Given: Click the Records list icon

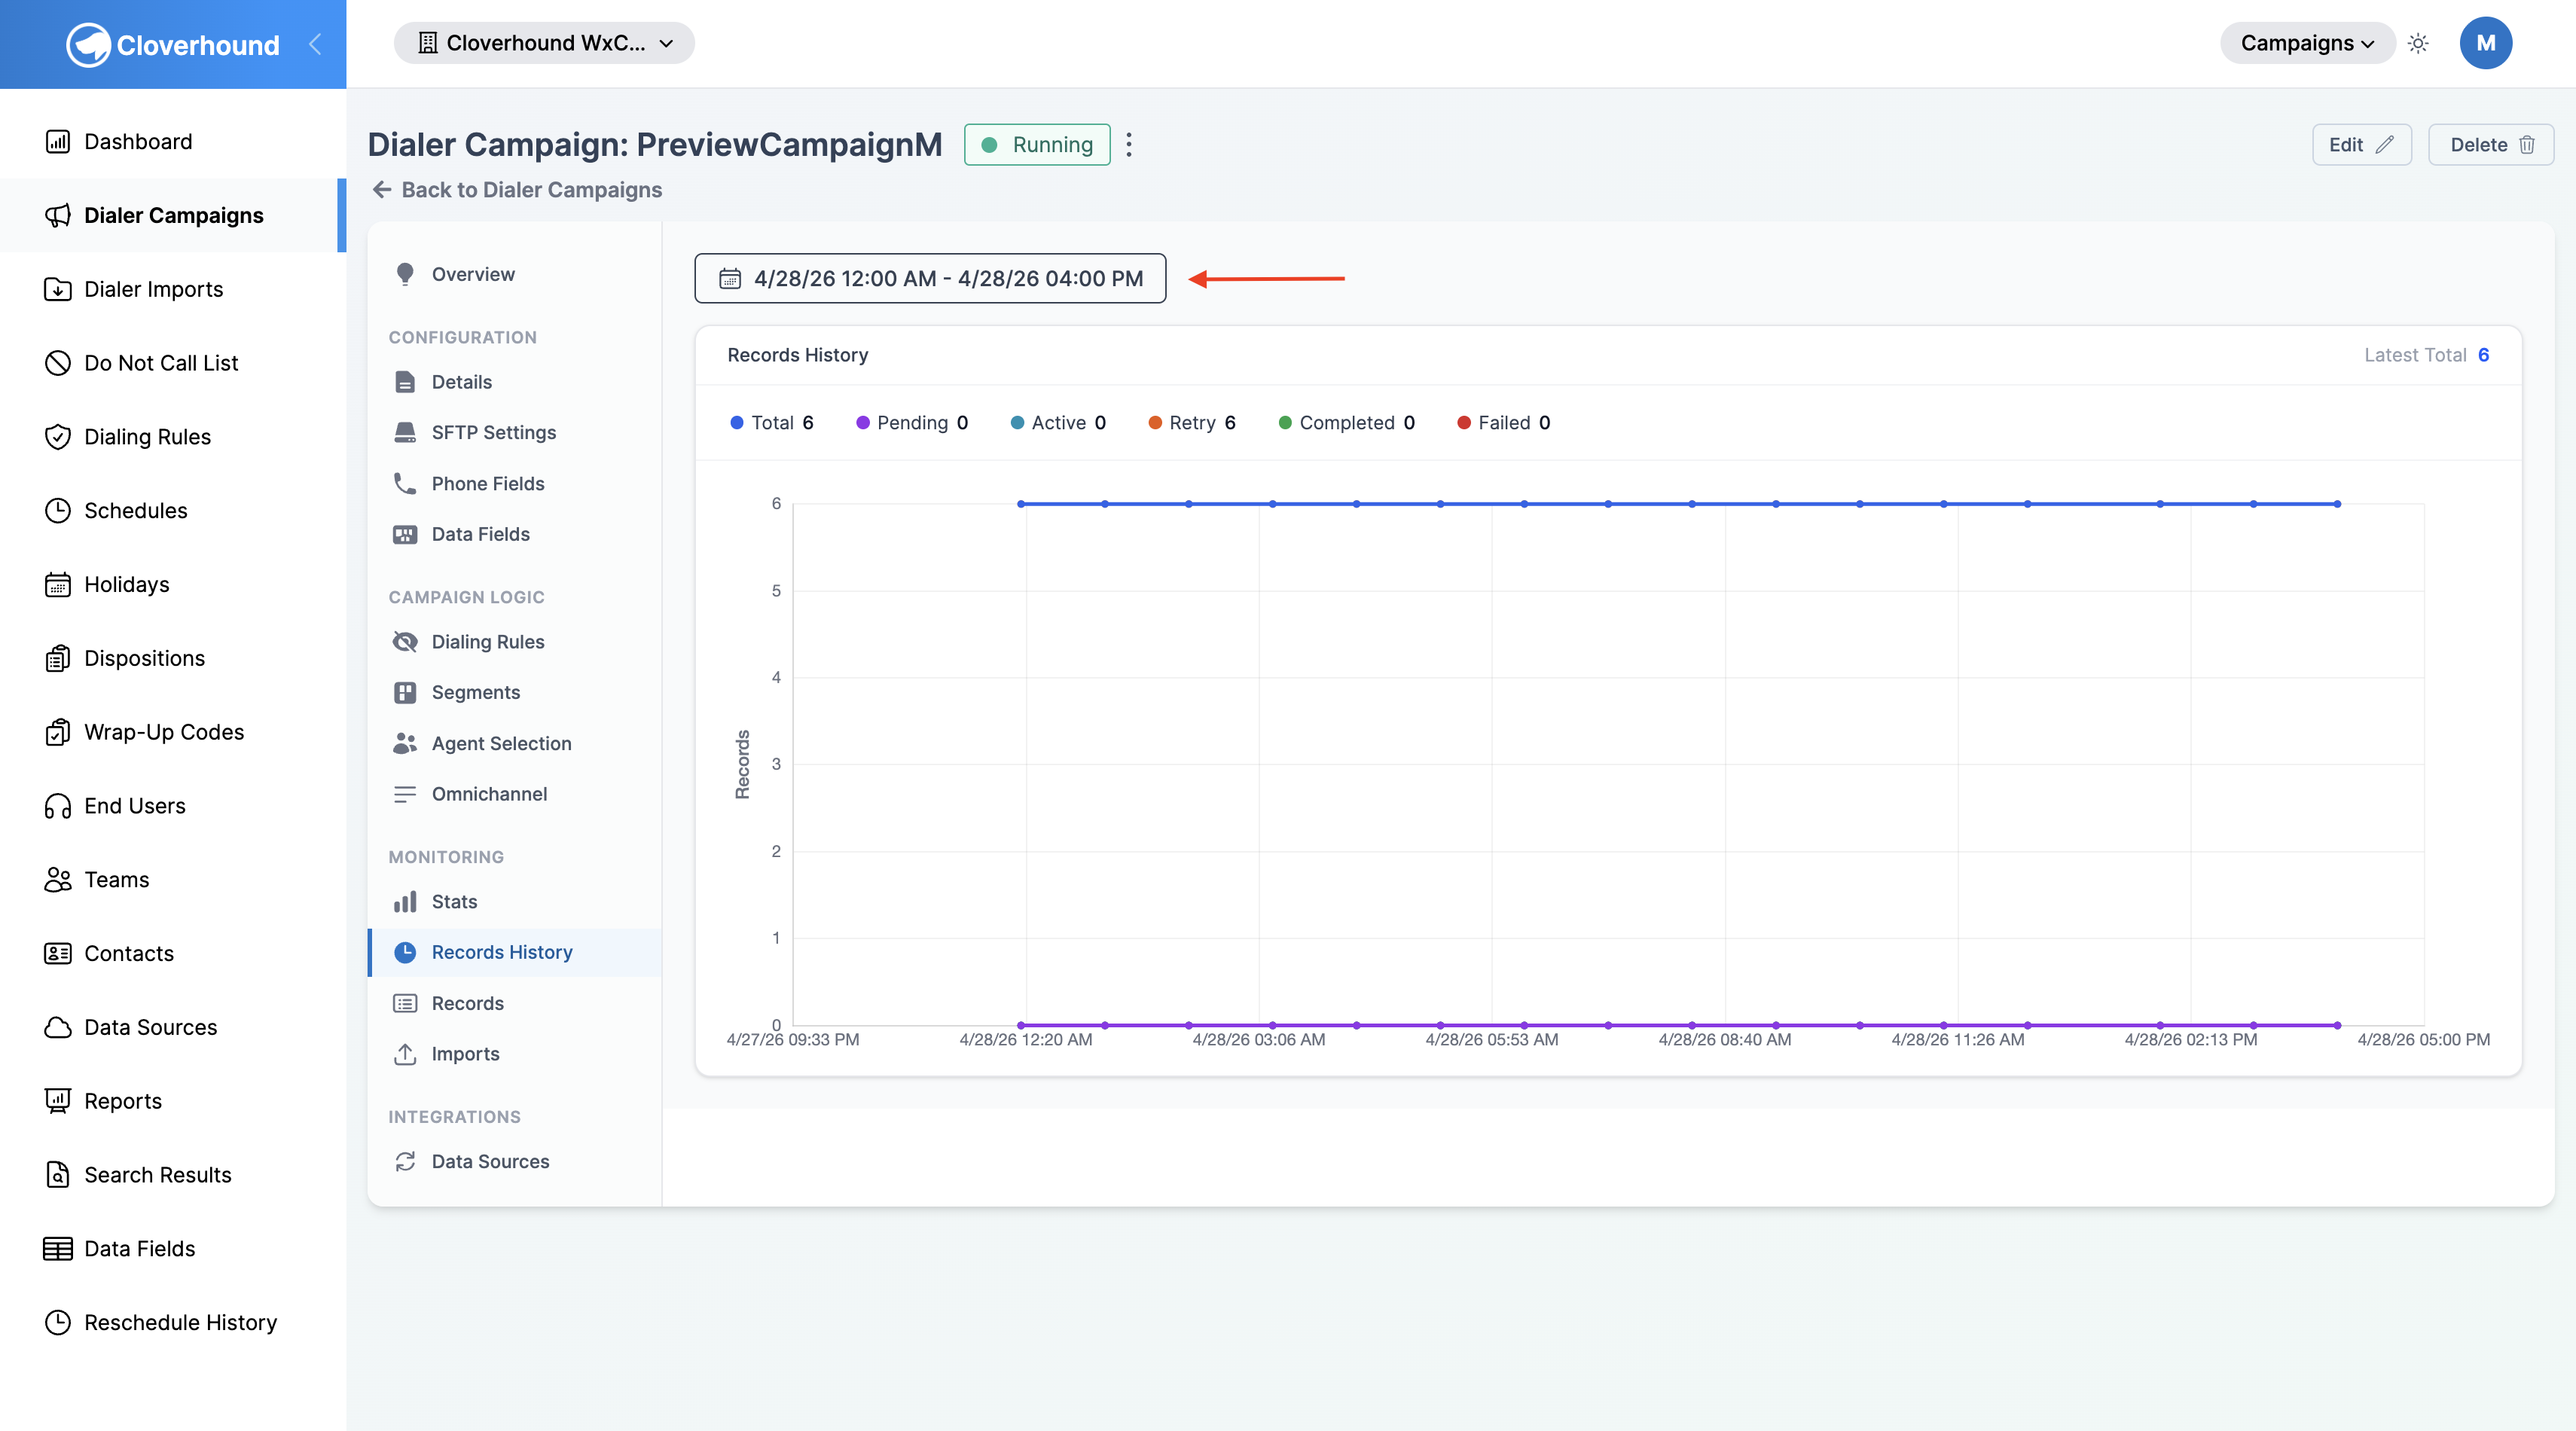Looking at the screenshot, I should (x=405, y=1004).
